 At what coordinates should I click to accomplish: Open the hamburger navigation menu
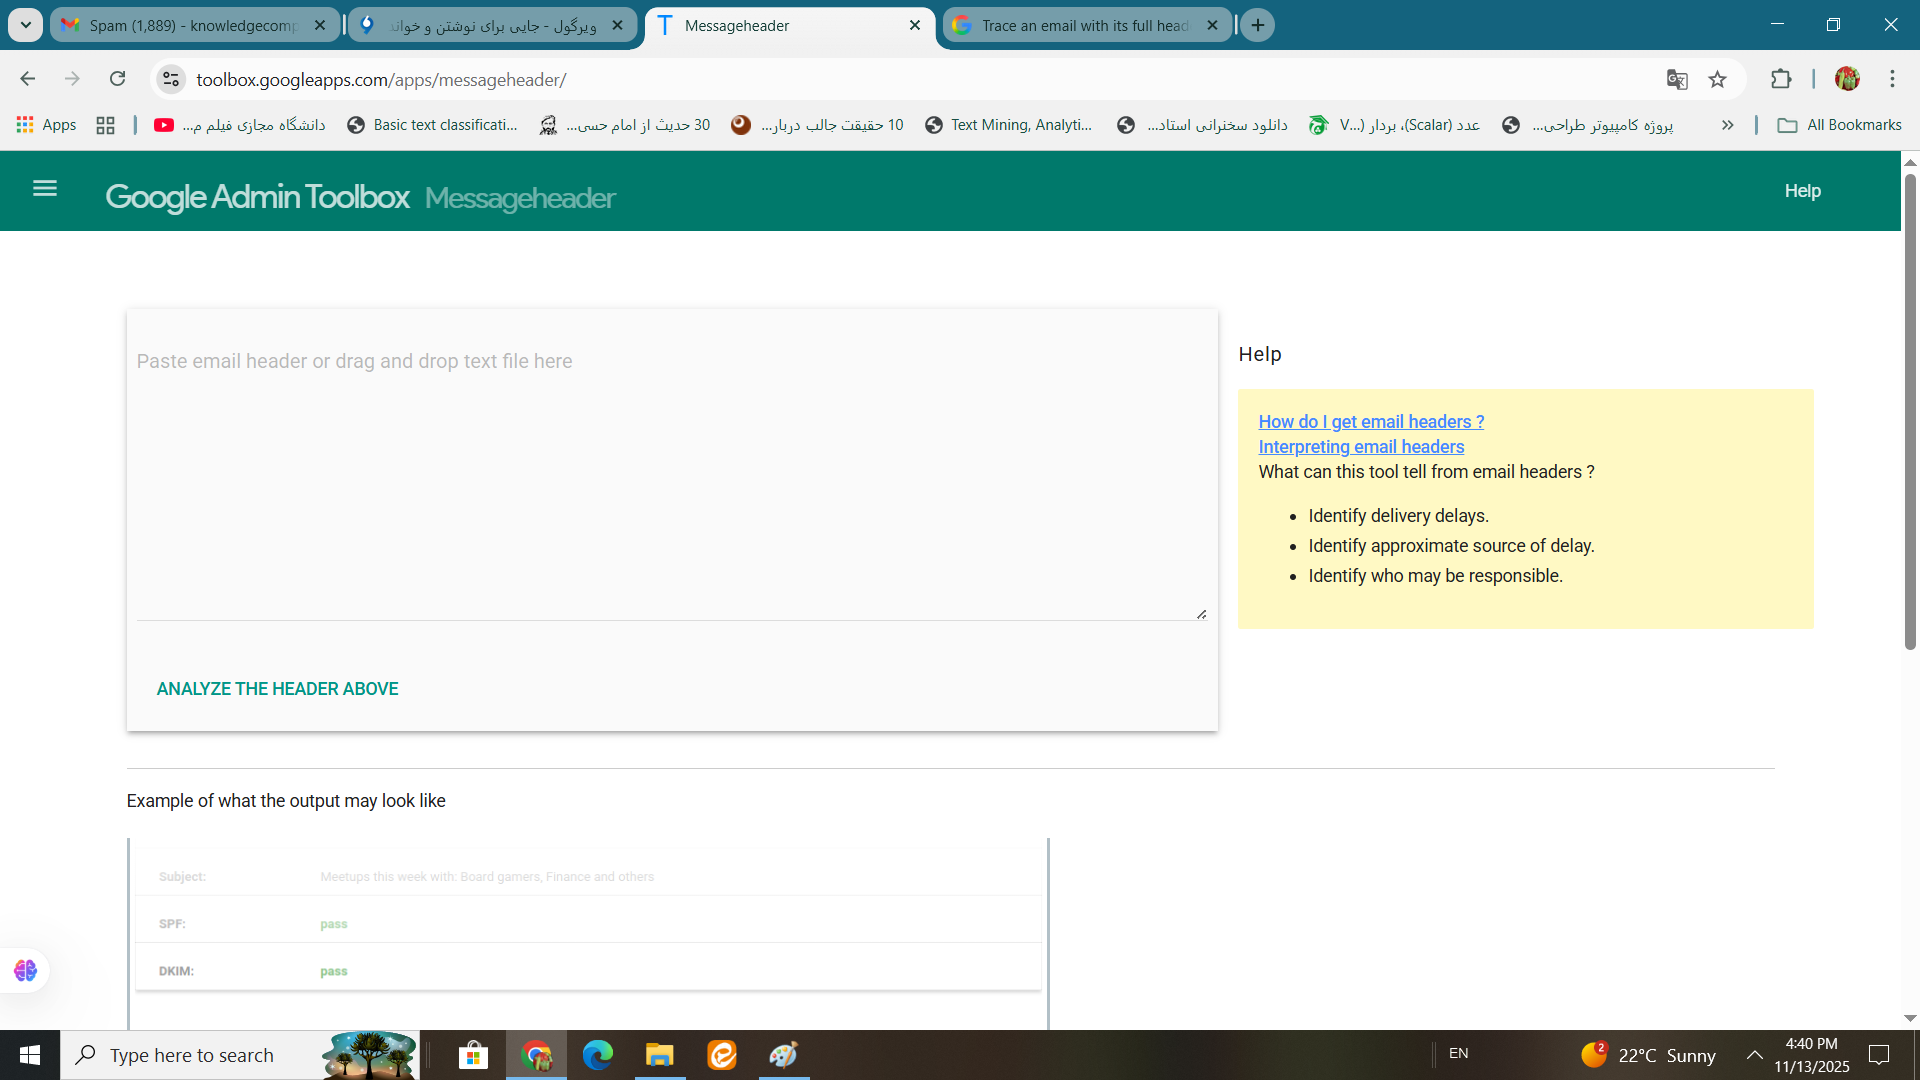tap(45, 188)
